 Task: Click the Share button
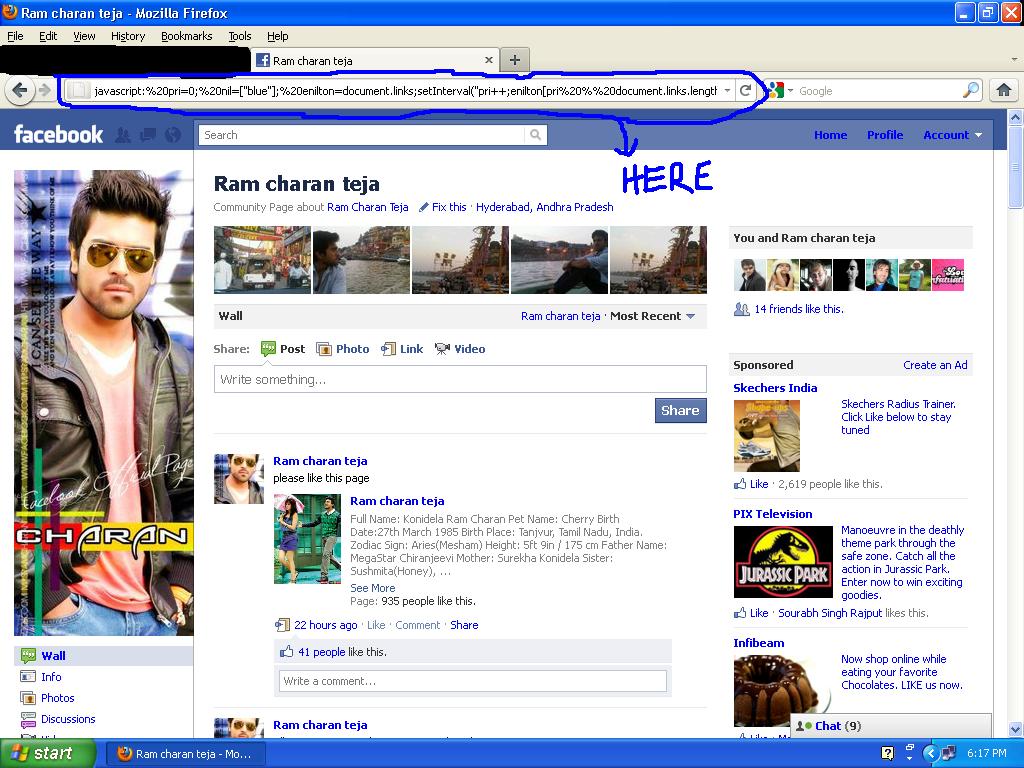pos(680,410)
